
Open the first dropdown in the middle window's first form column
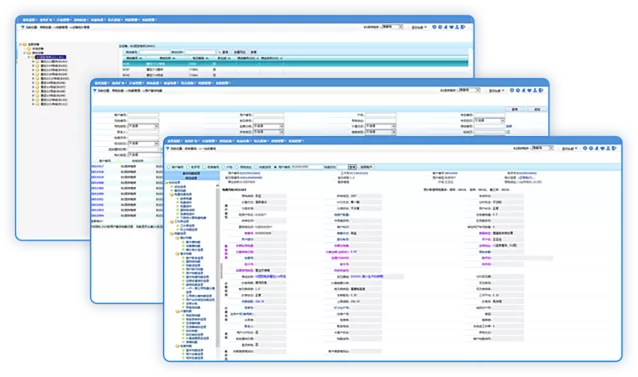(x=143, y=126)
